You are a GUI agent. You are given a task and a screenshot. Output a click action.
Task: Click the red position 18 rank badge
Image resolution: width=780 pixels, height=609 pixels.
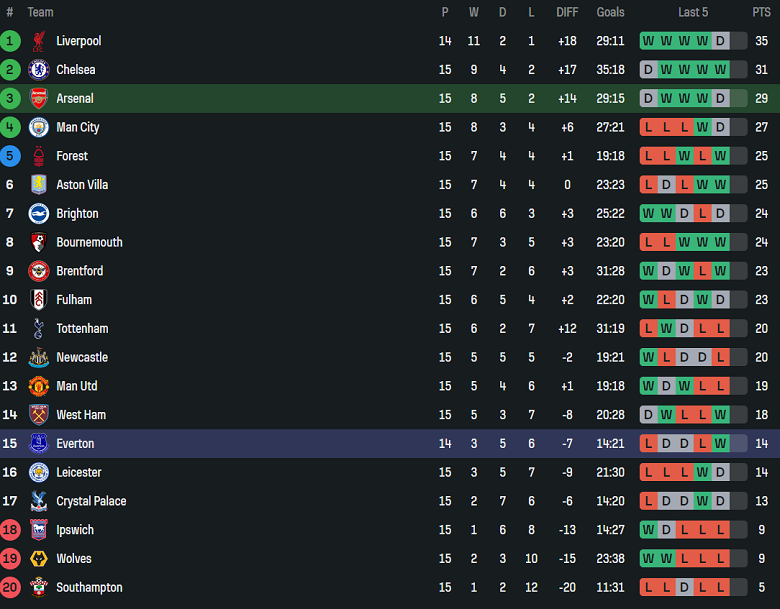click(x=10, y=530)
